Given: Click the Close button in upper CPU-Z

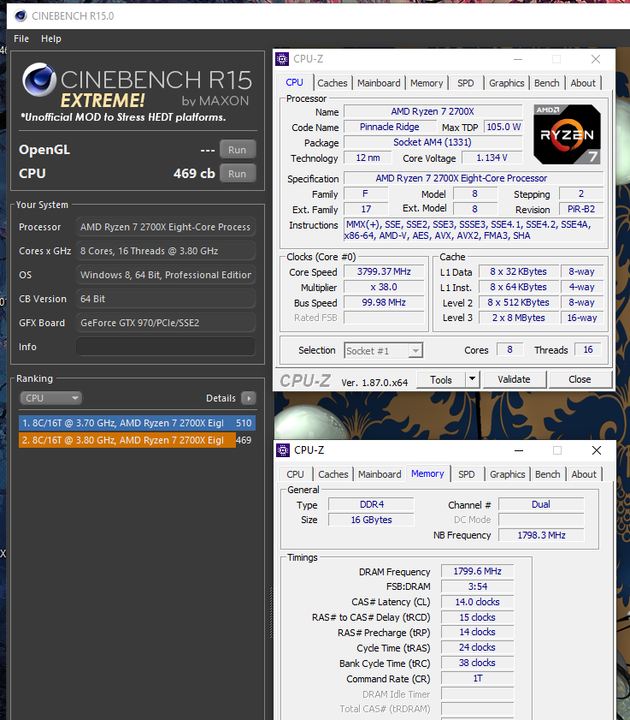Looking at the screenshot, I should [580, 380].
